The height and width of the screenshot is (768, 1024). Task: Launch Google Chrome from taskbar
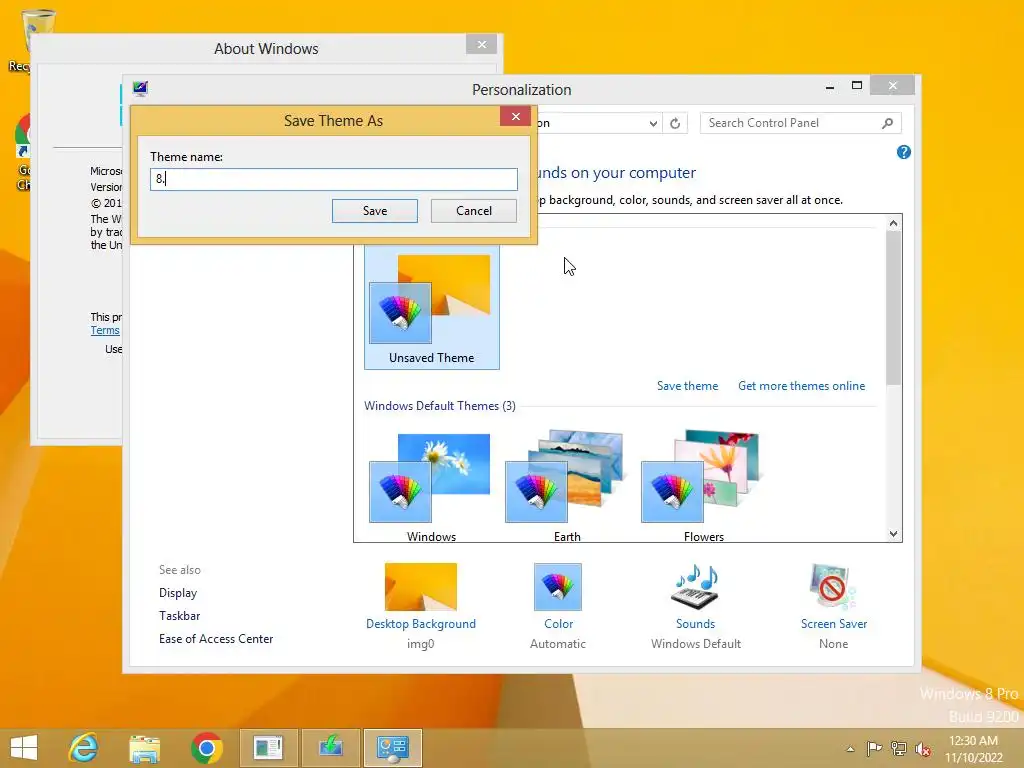(206, 747)
